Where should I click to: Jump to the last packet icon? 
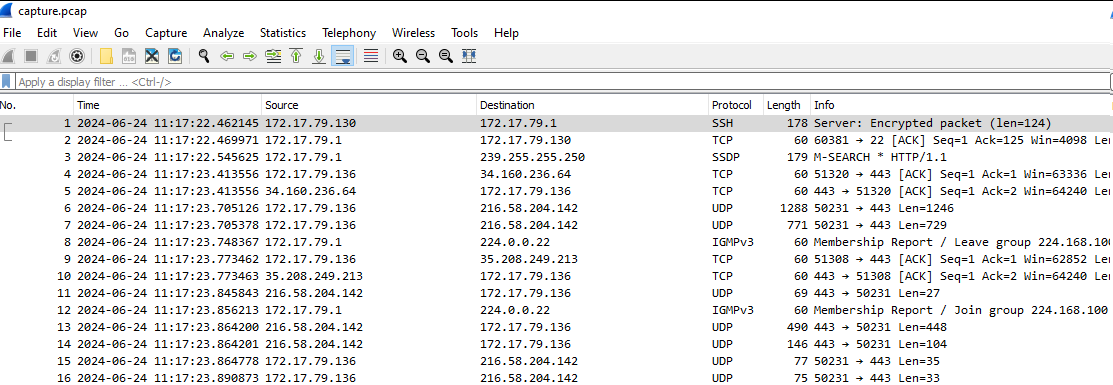pyautogui.click(x=319, y=56)
